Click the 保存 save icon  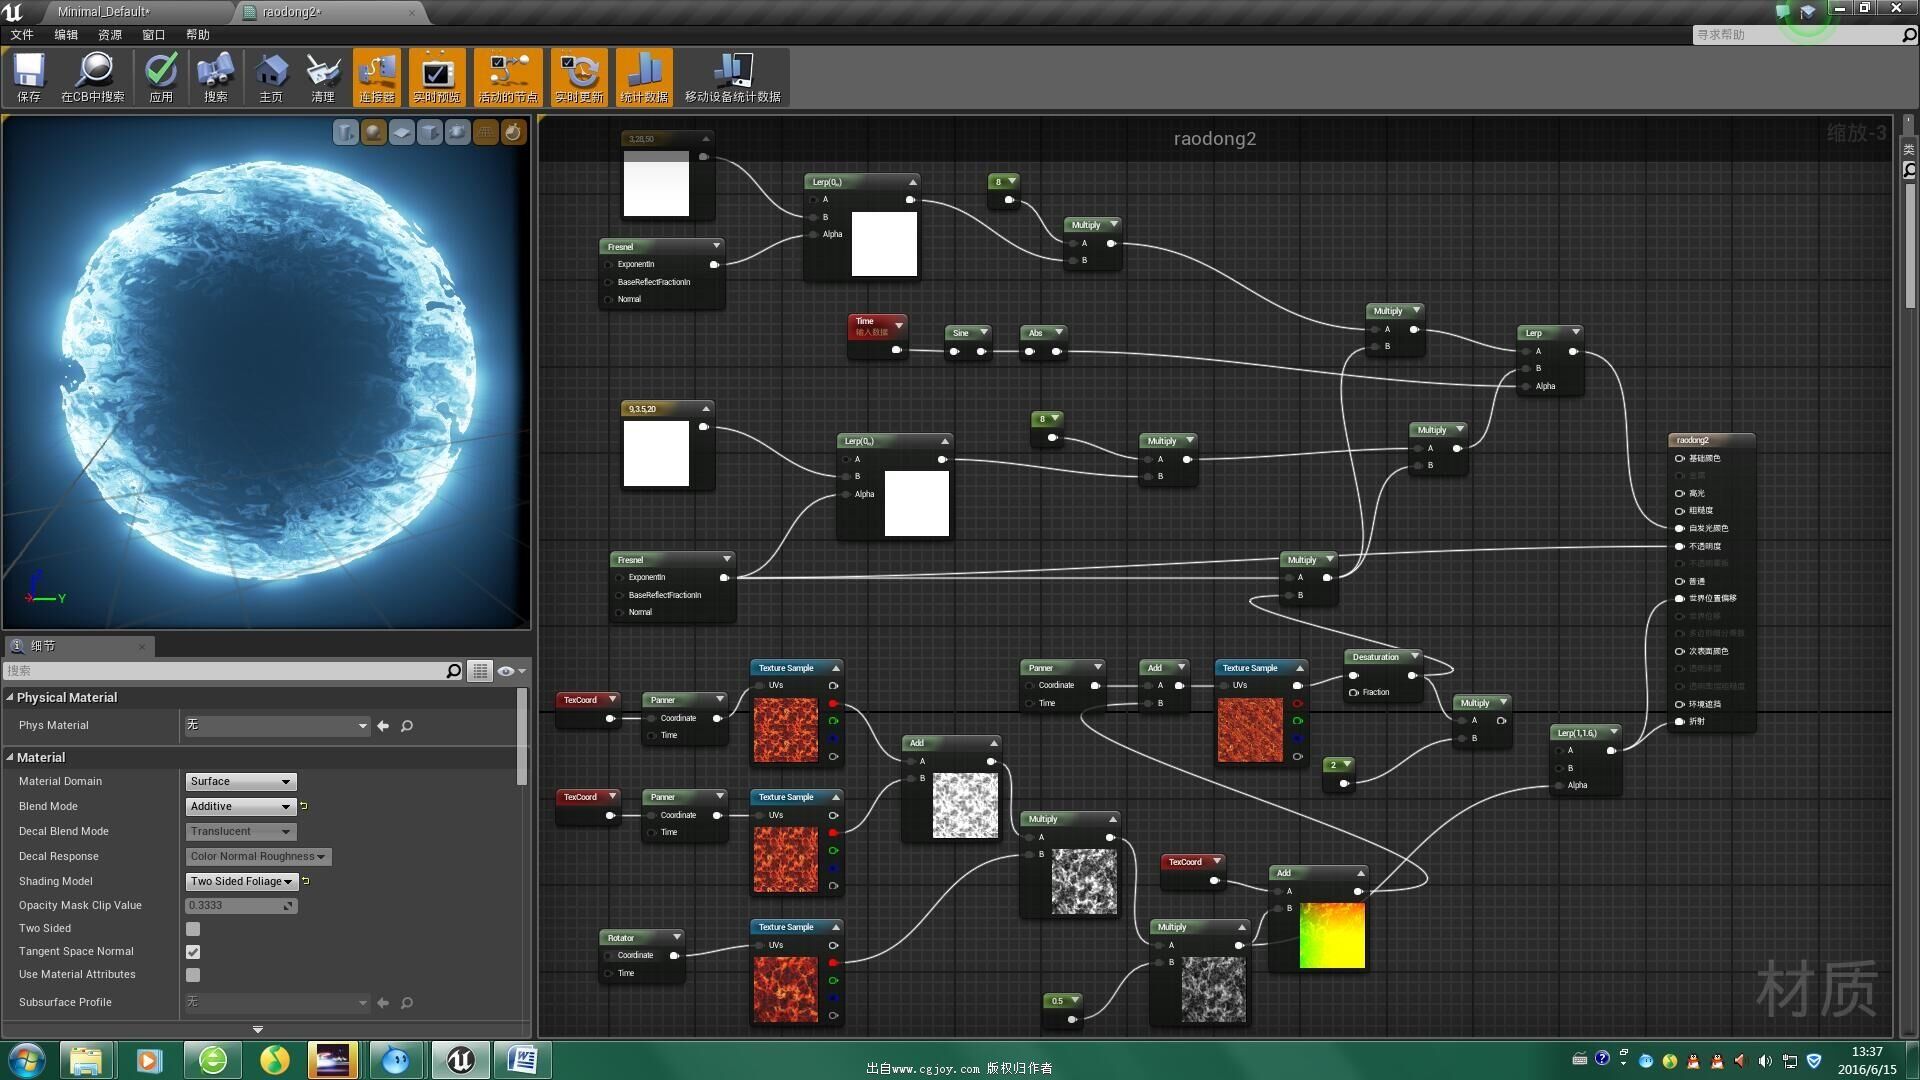(29, 77)
